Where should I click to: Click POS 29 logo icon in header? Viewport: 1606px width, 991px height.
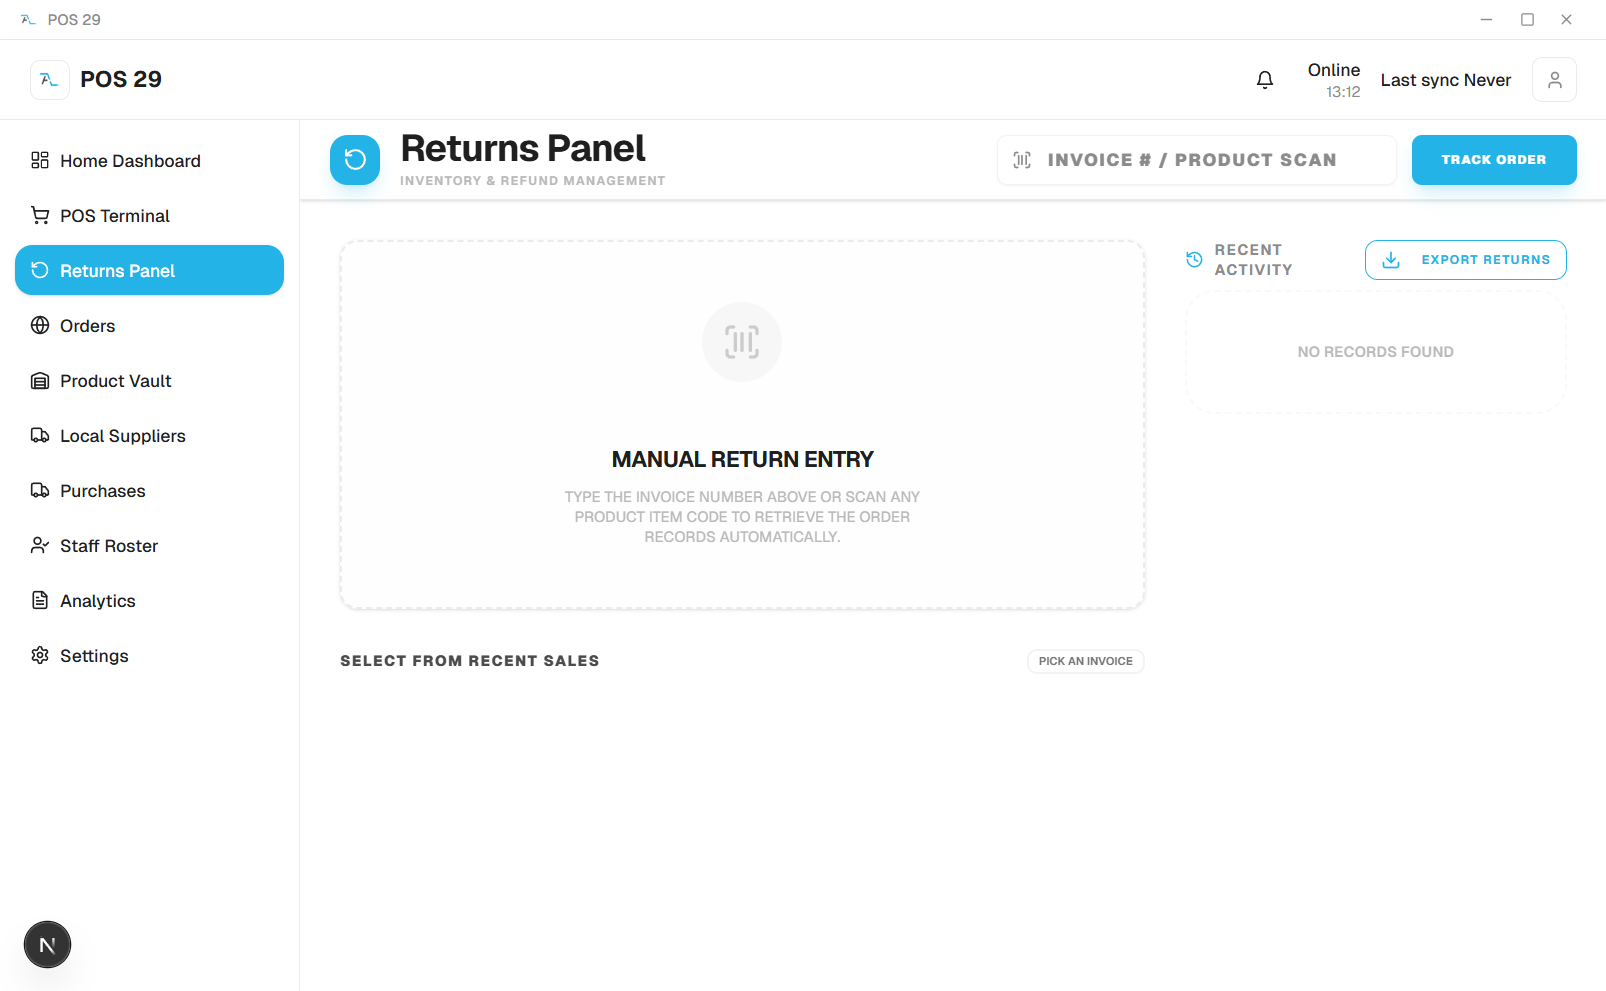pos(50,80)
